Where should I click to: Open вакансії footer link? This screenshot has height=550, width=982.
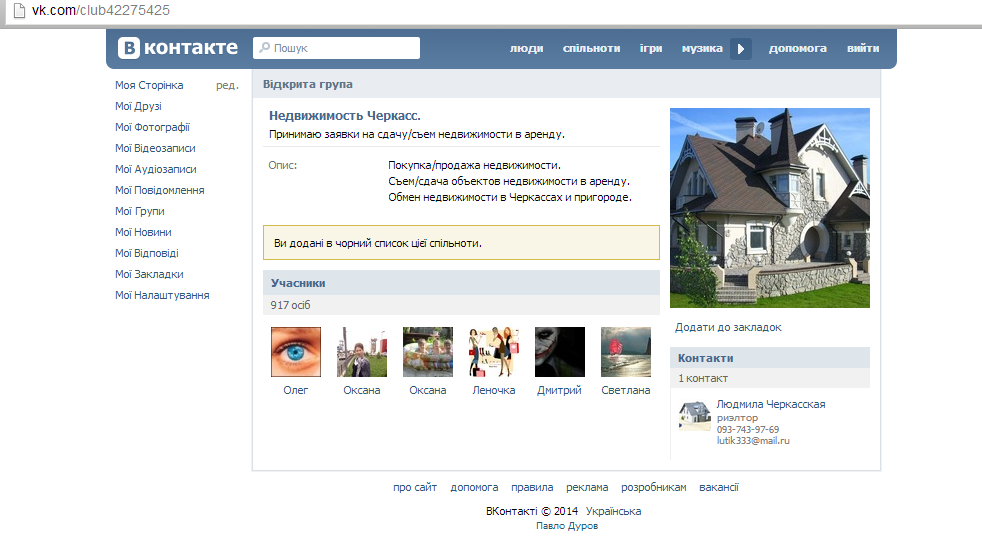[718, 487]
